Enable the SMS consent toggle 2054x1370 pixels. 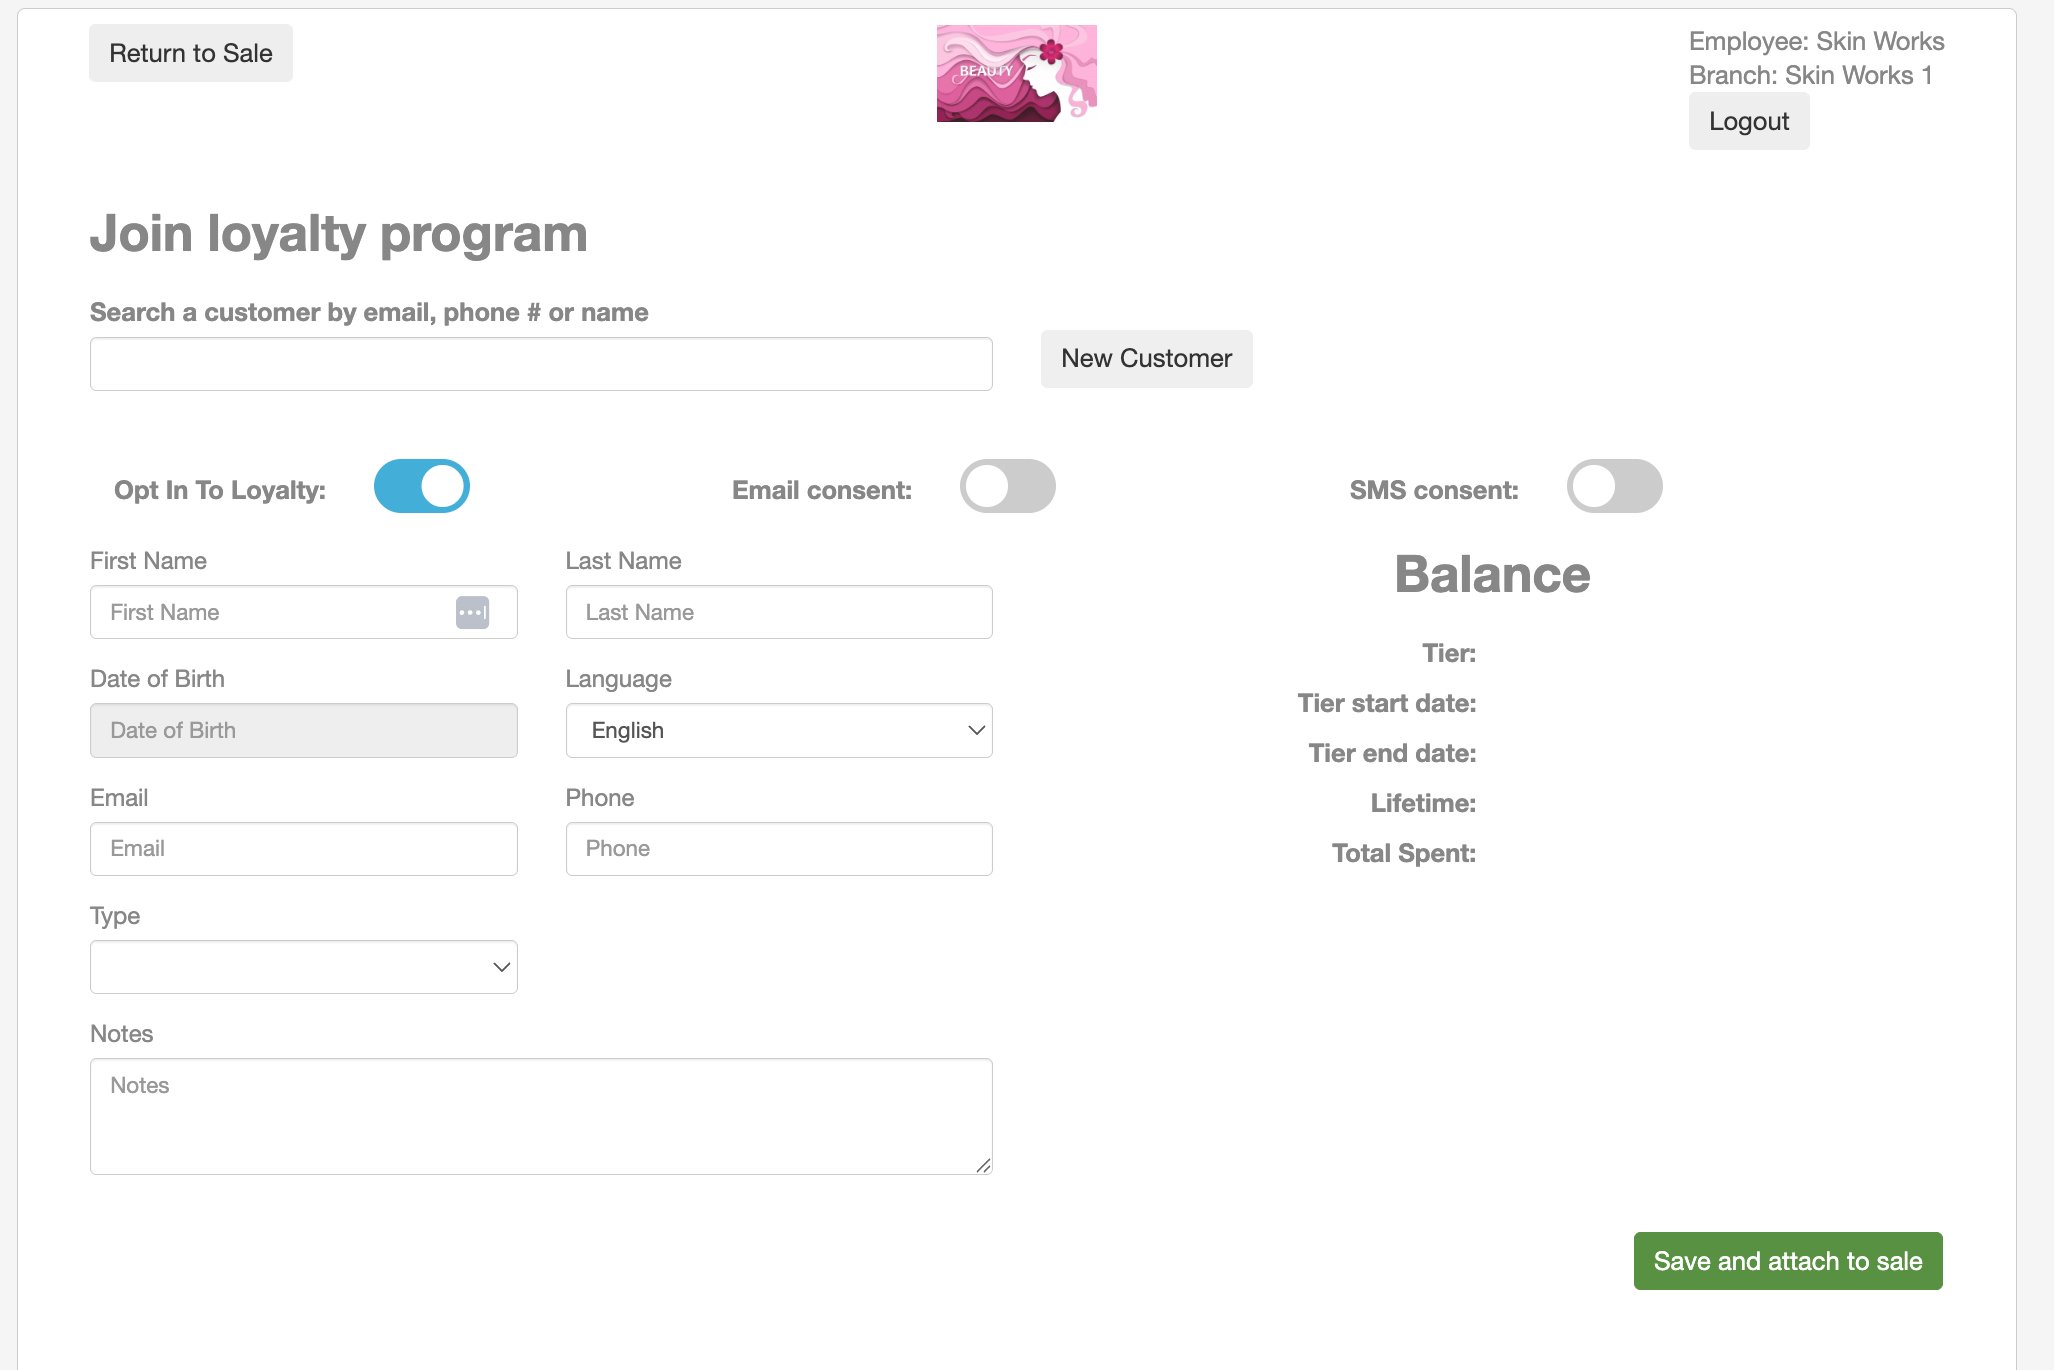click(x=1614, y=487)
